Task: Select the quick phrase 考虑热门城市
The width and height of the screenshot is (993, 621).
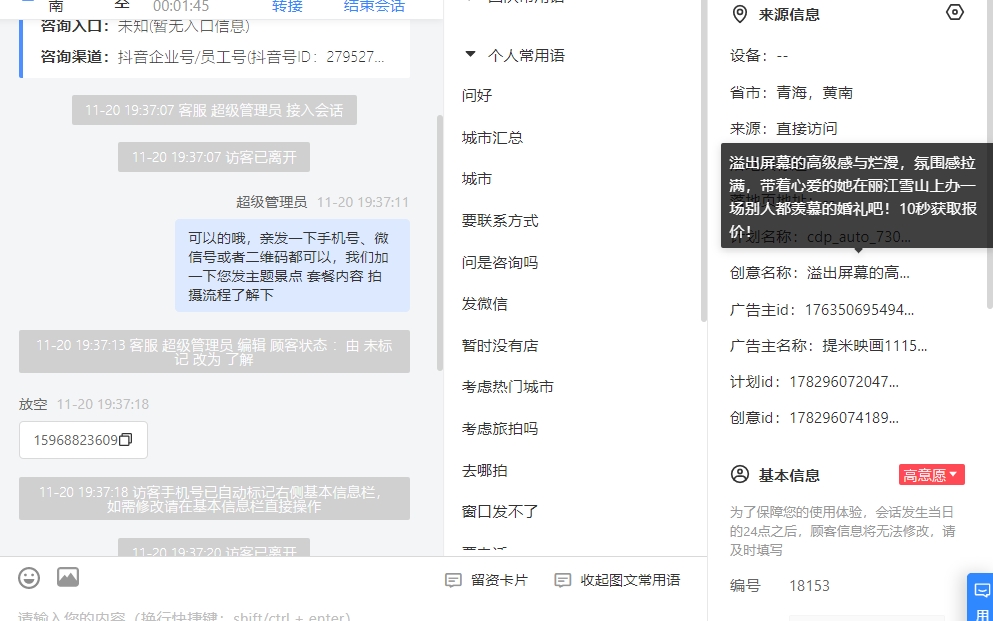Action: [x=507, y=387]
